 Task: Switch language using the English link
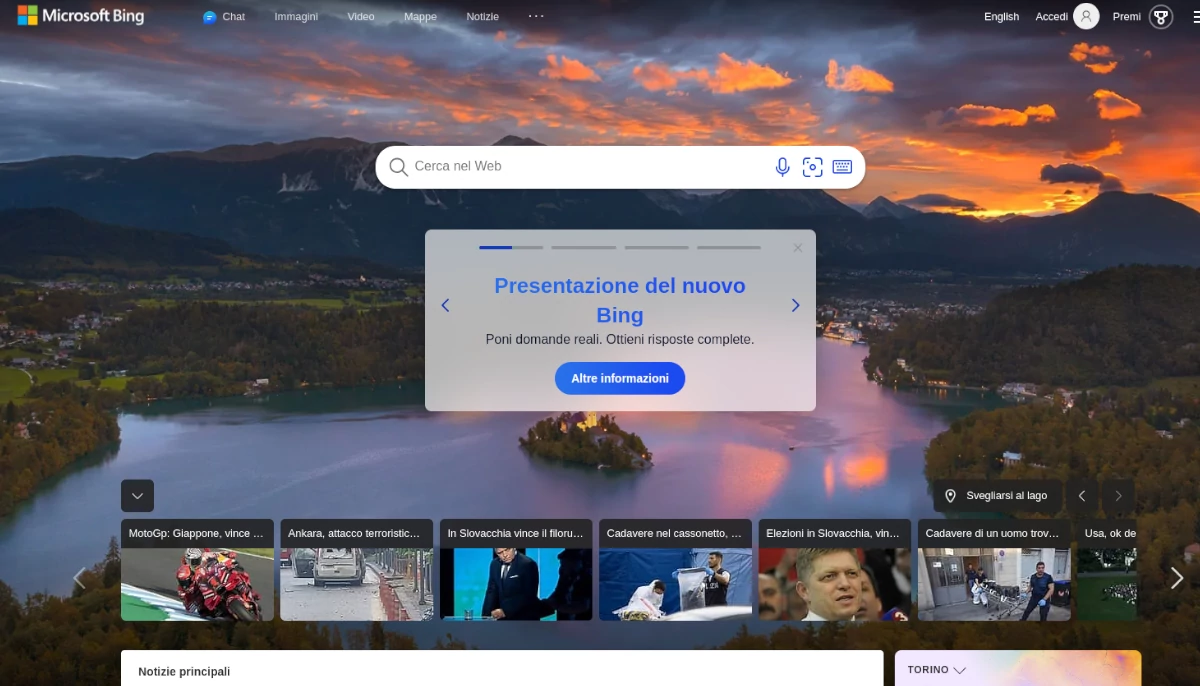click(x=1001, y=17)
